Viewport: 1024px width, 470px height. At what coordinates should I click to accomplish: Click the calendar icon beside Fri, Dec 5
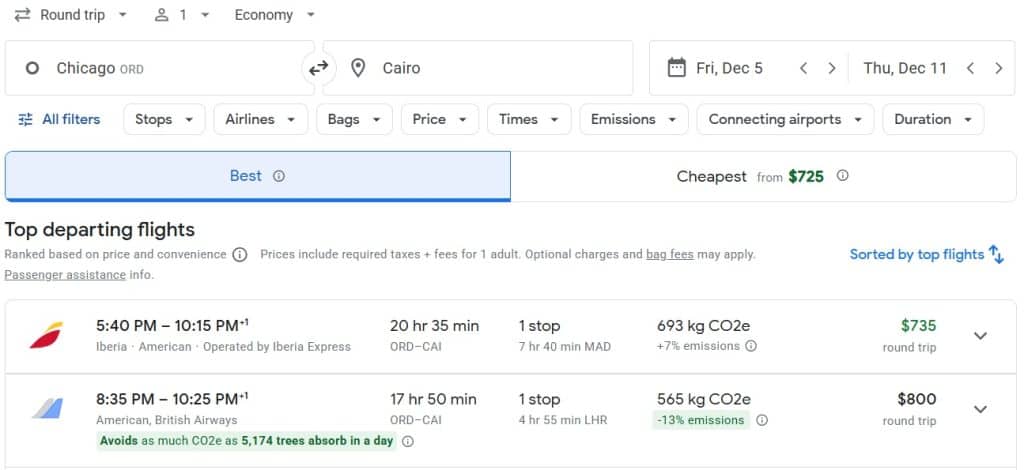[677, 67]
